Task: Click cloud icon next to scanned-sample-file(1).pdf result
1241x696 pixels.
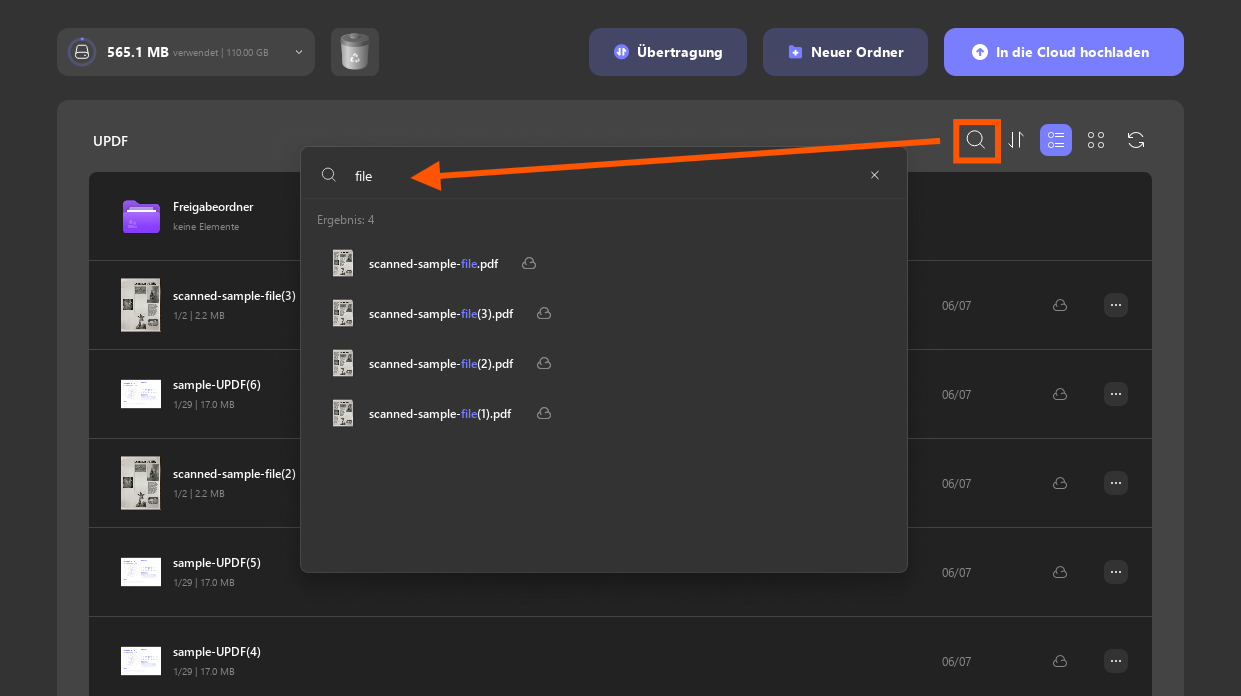Action: [x=545, y=413]
